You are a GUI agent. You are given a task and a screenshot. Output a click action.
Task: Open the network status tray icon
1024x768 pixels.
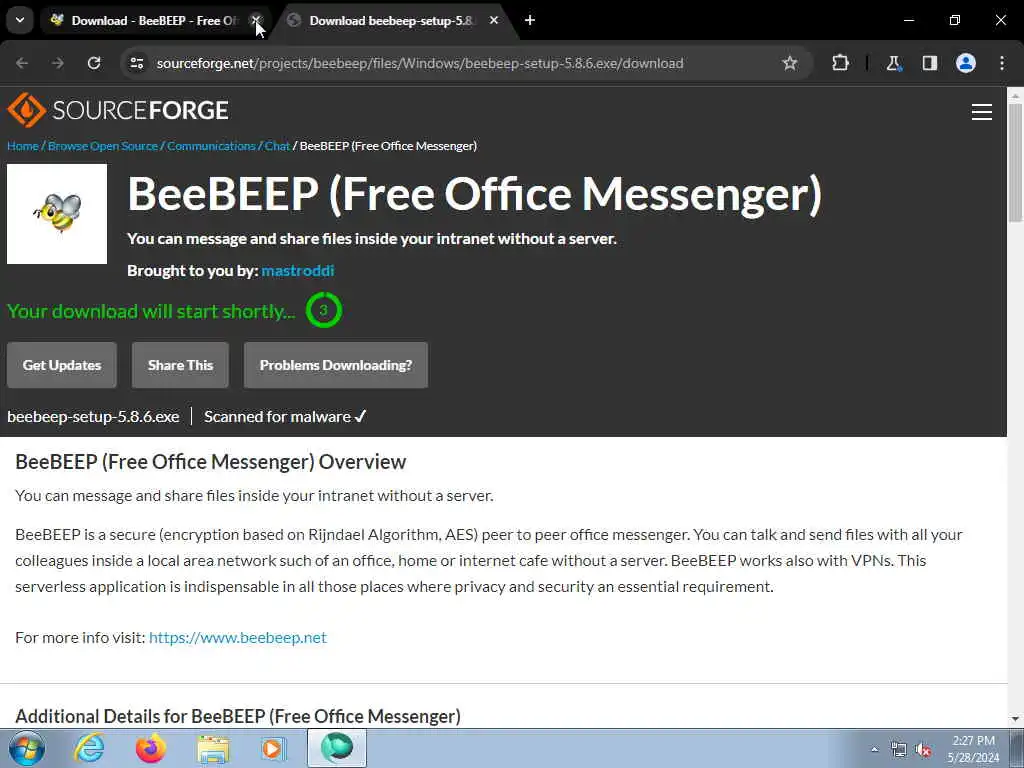coord(899,750)
